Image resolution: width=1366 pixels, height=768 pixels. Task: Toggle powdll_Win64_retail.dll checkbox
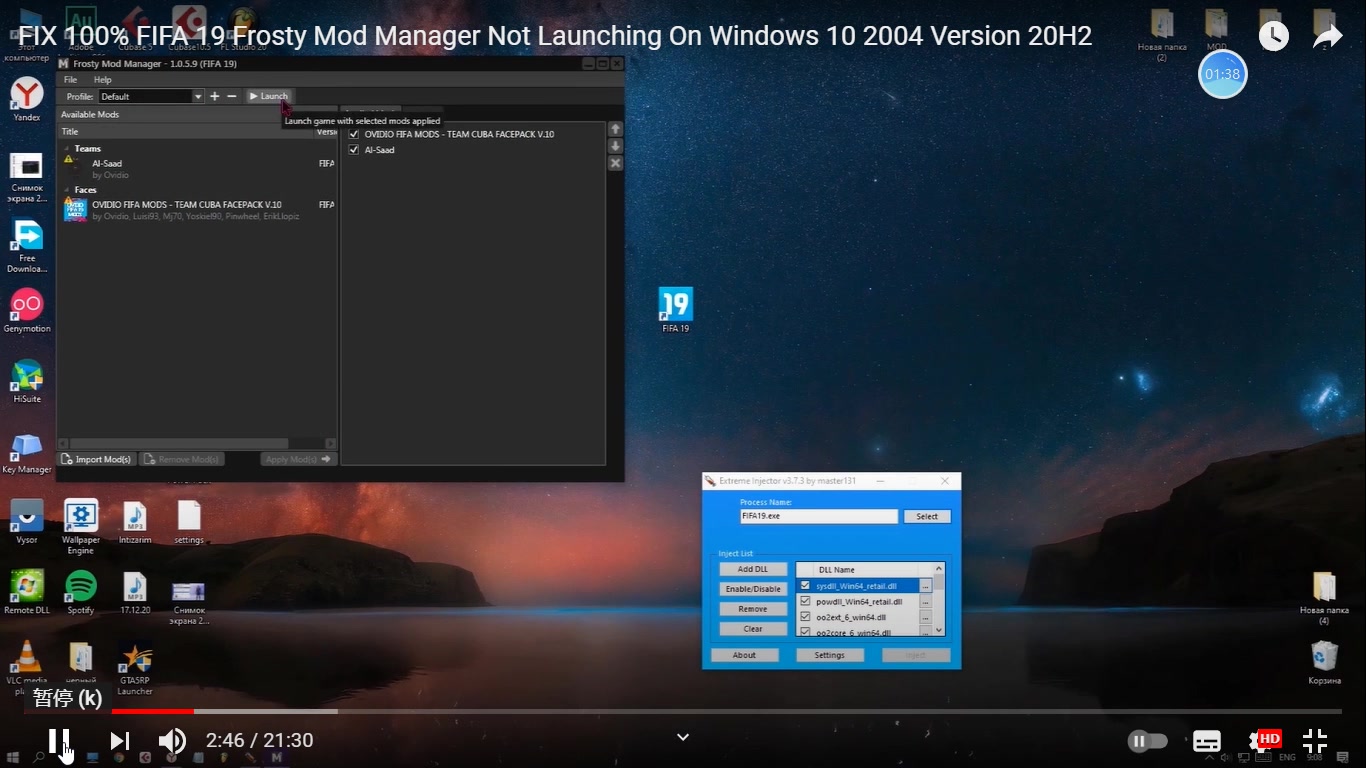click(x=805, y=601)
